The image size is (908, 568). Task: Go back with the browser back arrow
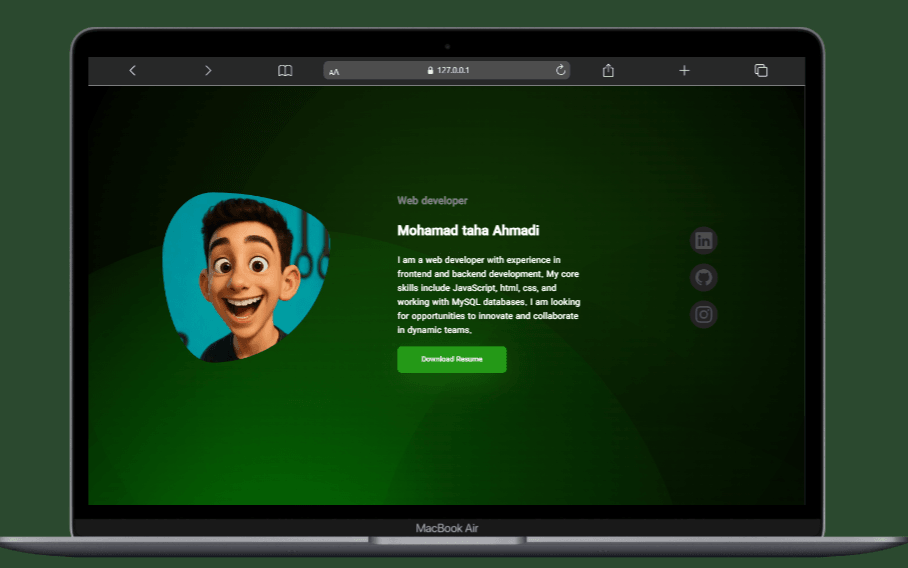(x=133, y=71)
